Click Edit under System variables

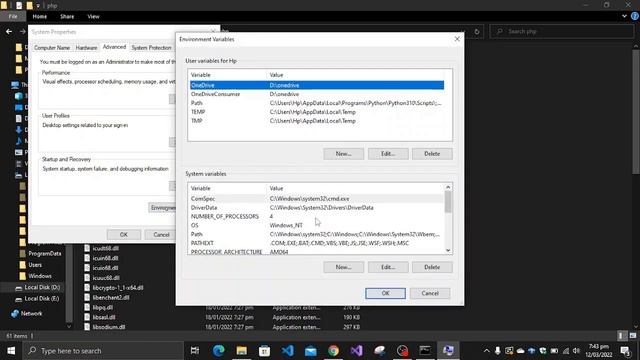(x=388, y=267)
